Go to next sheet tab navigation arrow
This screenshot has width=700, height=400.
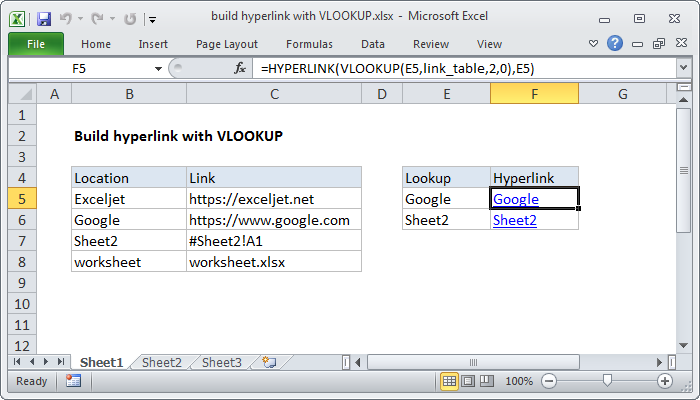46,362
